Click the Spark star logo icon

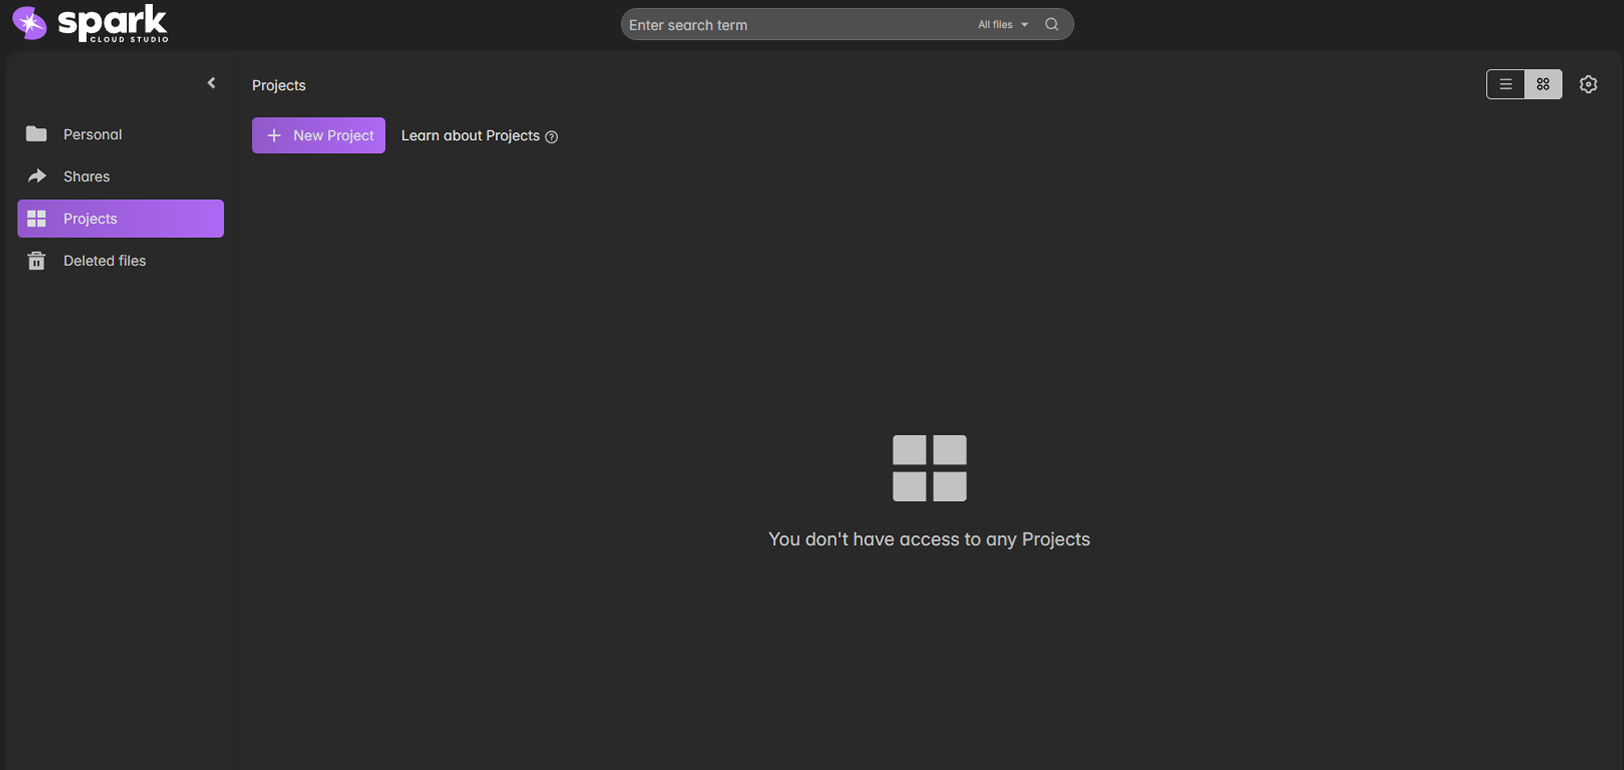[x=29, y=23]
